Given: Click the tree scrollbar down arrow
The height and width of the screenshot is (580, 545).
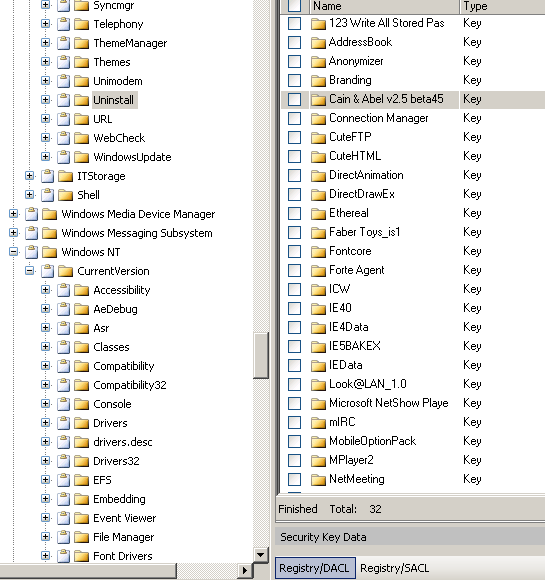Looking at the screenshot, I should coord(261,554).
